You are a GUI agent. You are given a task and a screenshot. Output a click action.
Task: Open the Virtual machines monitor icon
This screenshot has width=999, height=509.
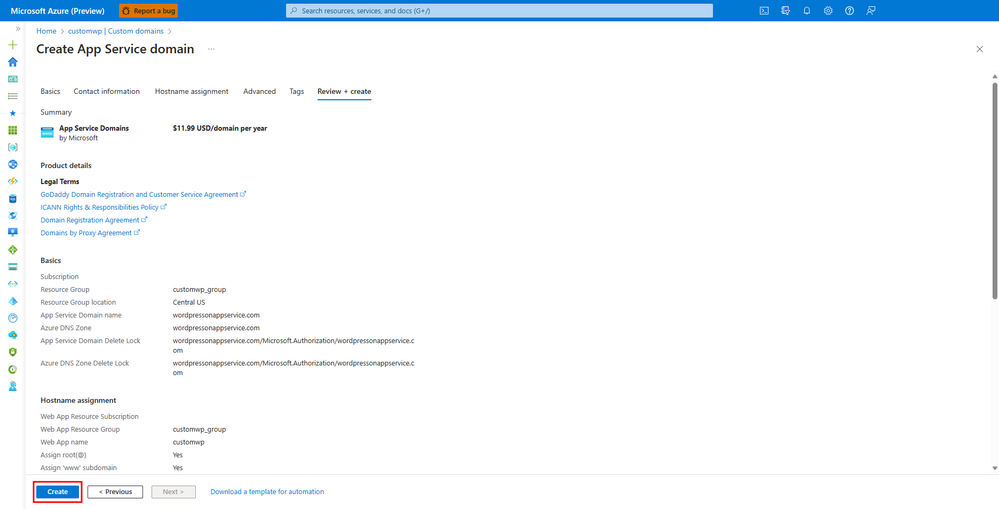[12, 233]
